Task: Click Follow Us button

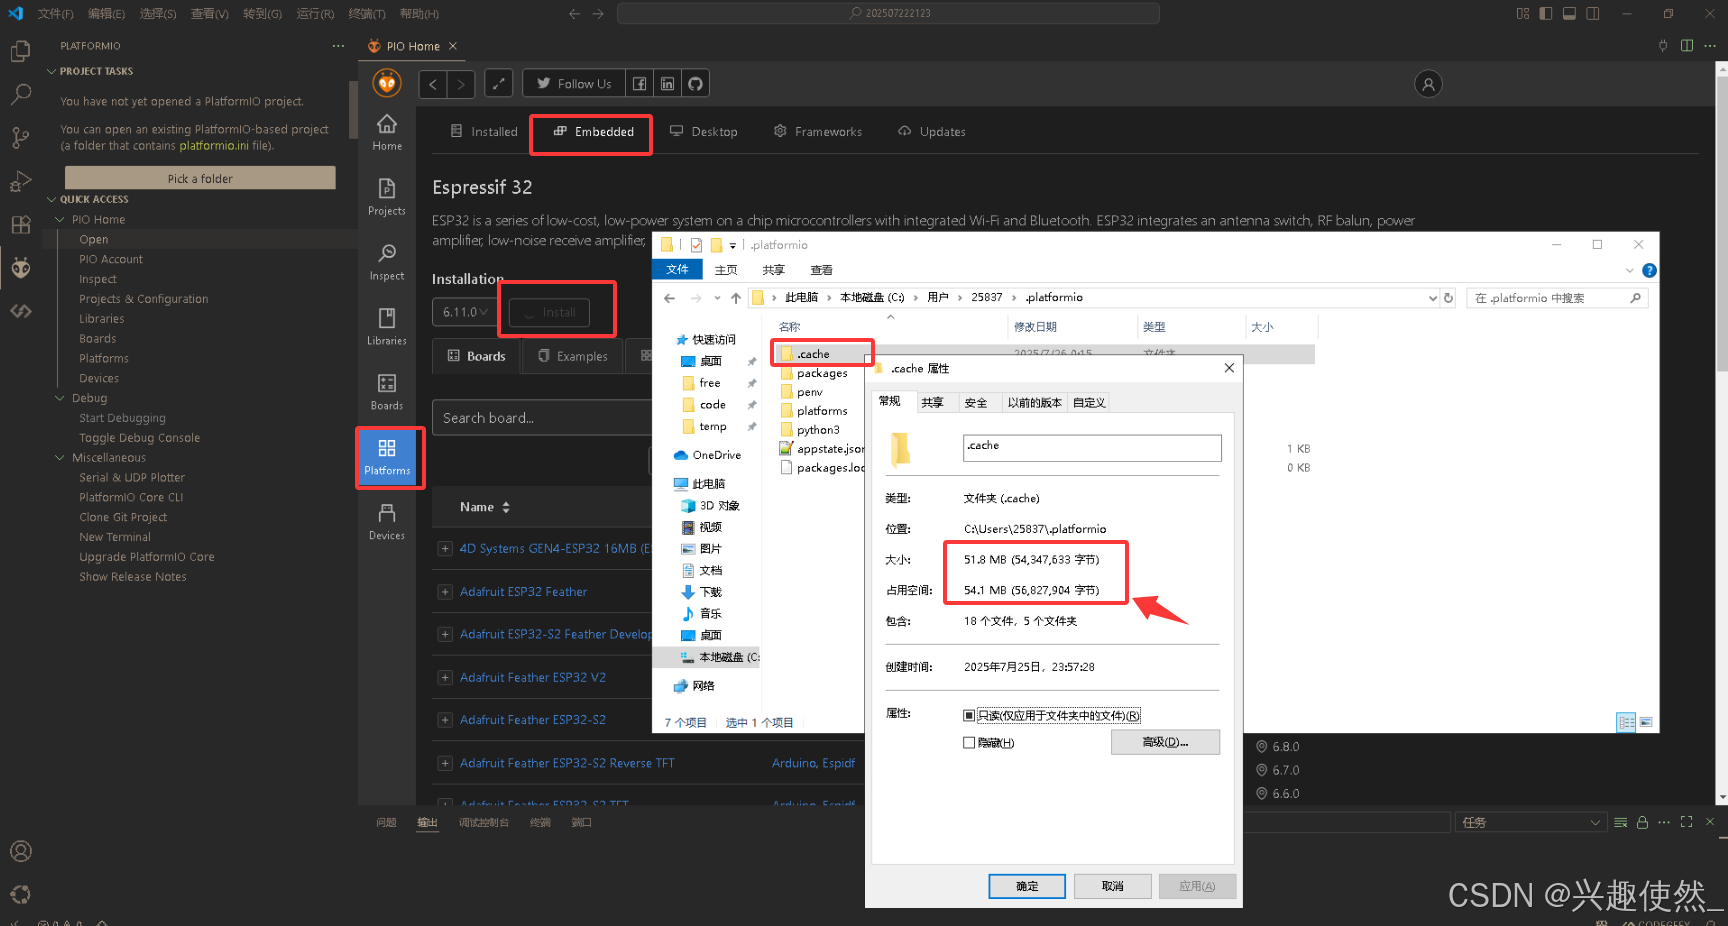Action: [x=574, y=84]
